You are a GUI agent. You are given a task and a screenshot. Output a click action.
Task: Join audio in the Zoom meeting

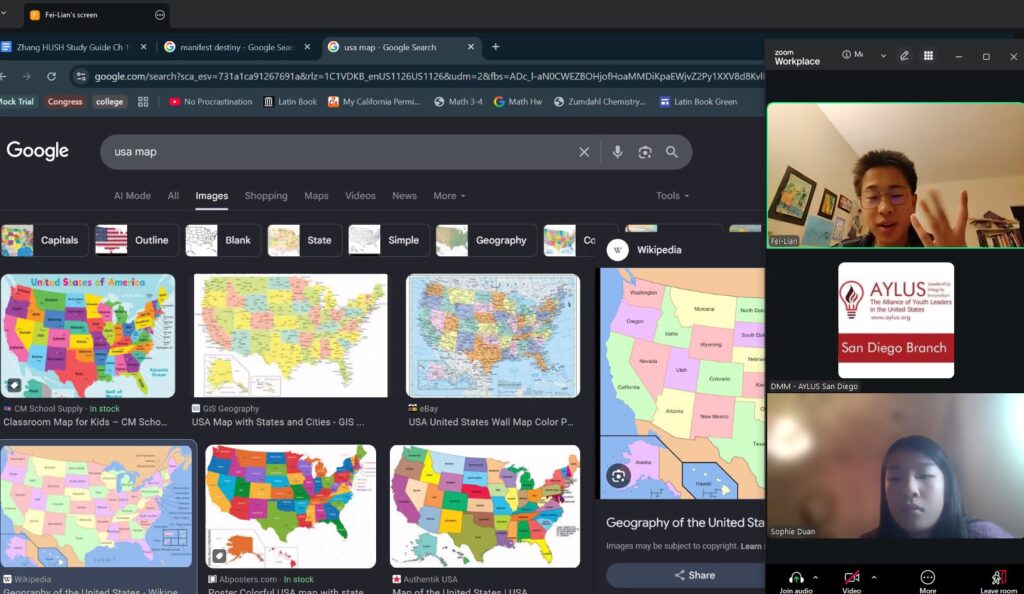click(796, 578)
